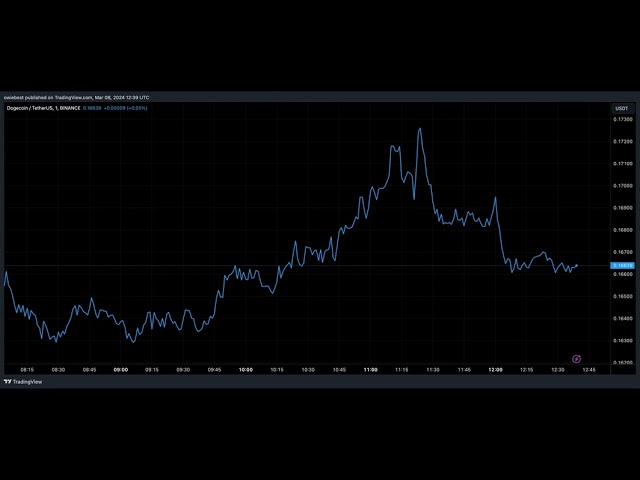Click the 0.17000 price axis label
Screen dimensions: 640x480
621,185
